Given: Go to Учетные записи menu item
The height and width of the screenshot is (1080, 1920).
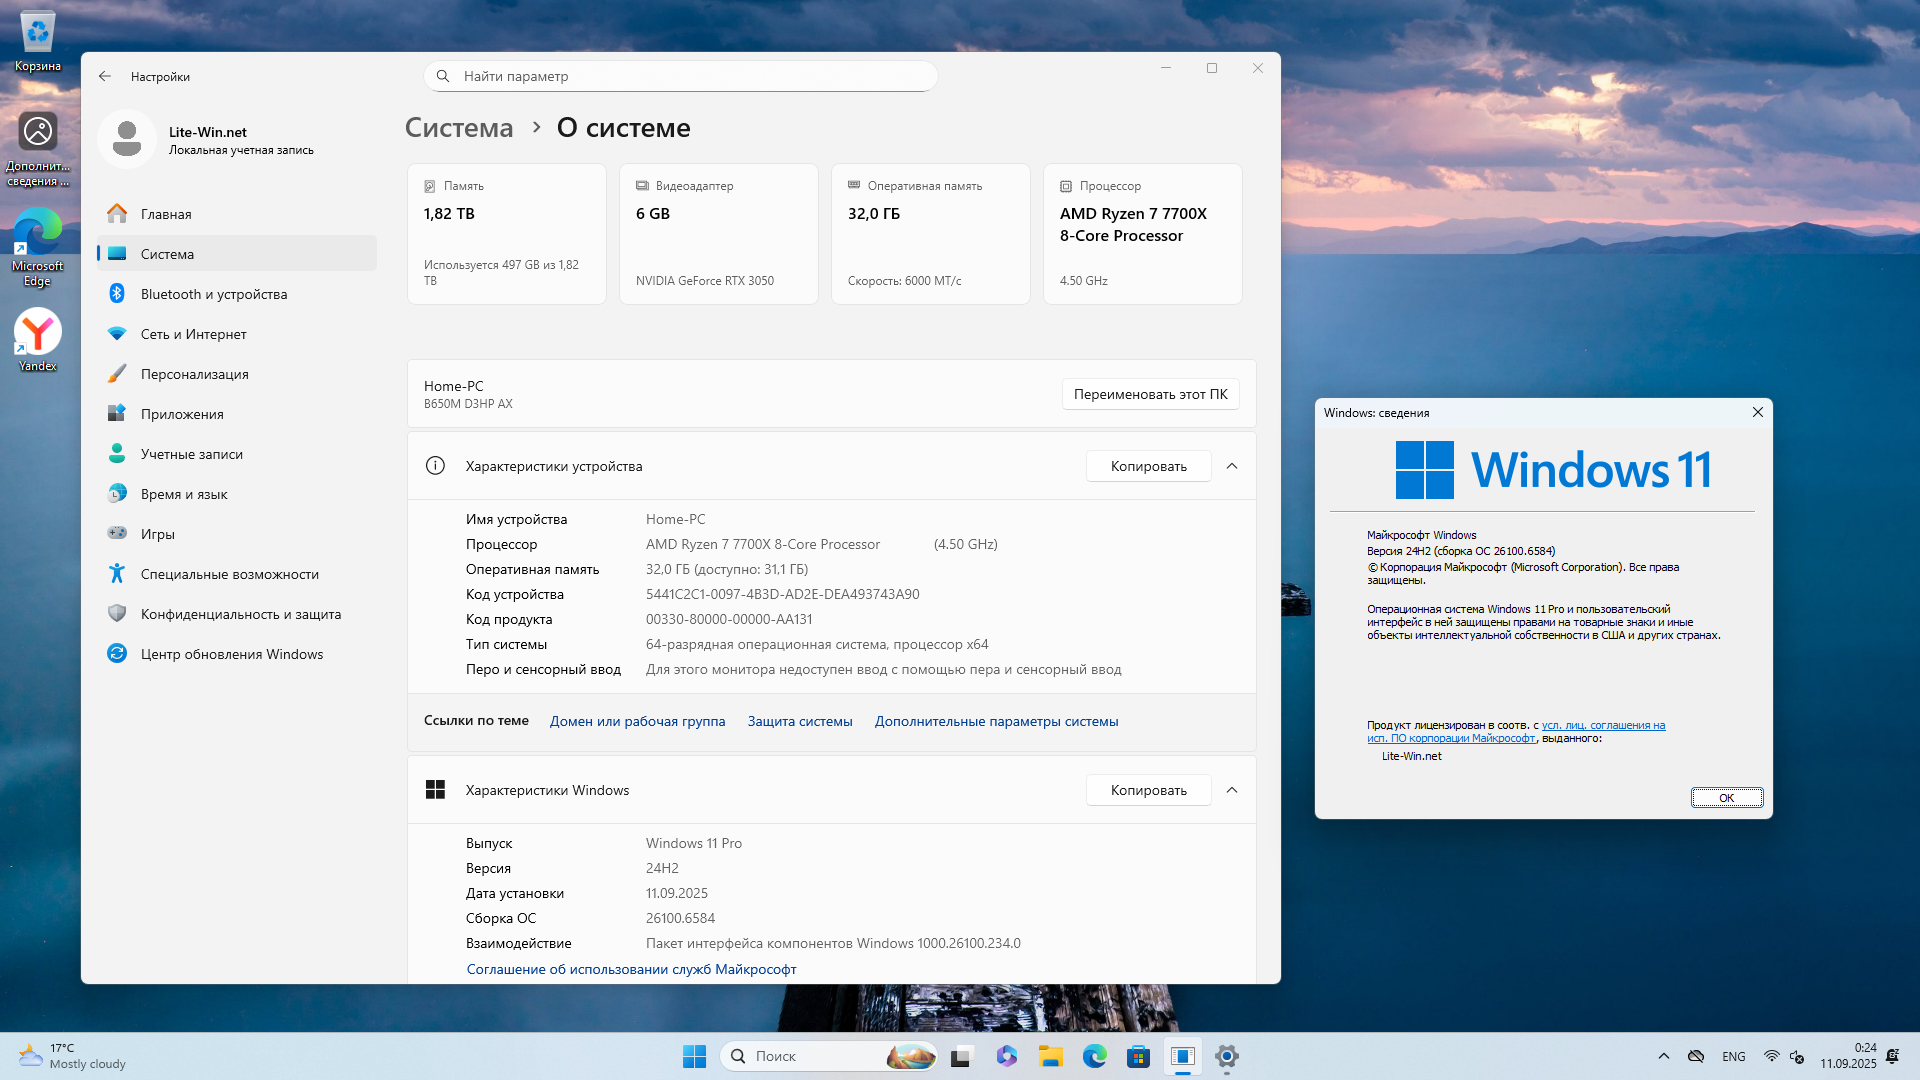Looking at the screenshot, I should [191, 454].
